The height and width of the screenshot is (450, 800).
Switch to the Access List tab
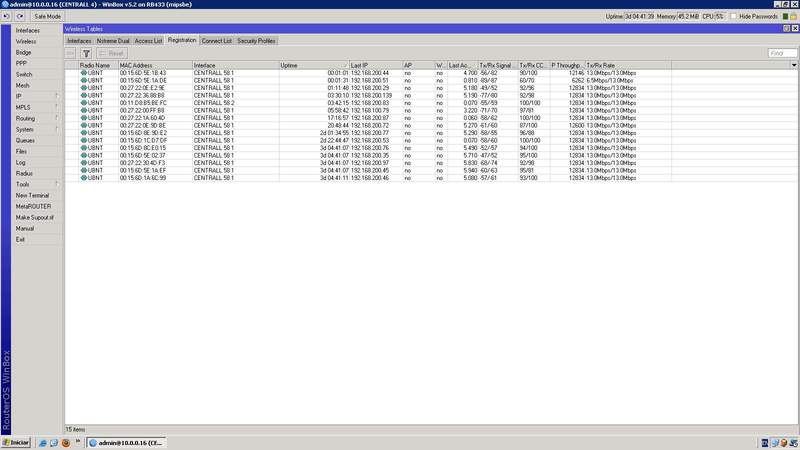point(148,41)
